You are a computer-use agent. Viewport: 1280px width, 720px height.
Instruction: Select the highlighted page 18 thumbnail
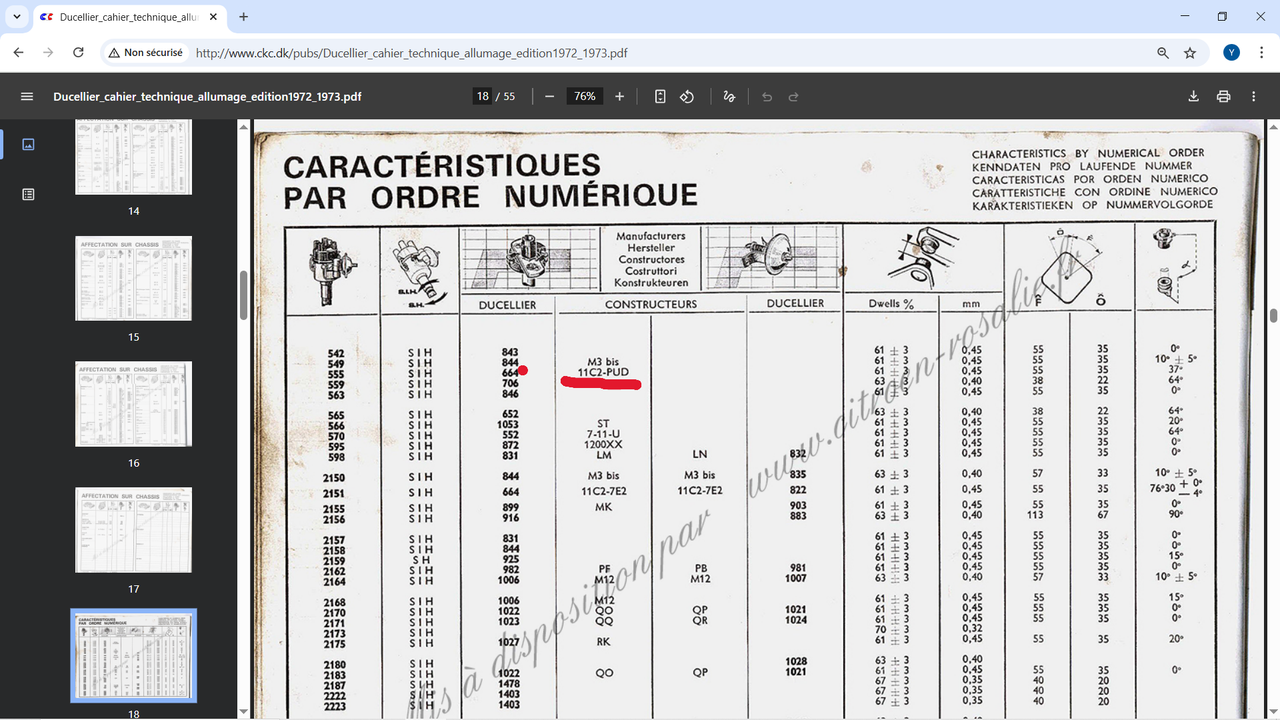tap(134, 656)
